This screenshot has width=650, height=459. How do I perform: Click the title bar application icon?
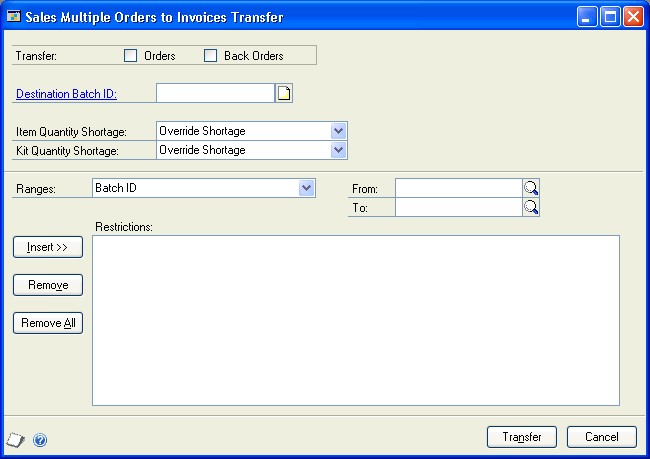[13, 16]
